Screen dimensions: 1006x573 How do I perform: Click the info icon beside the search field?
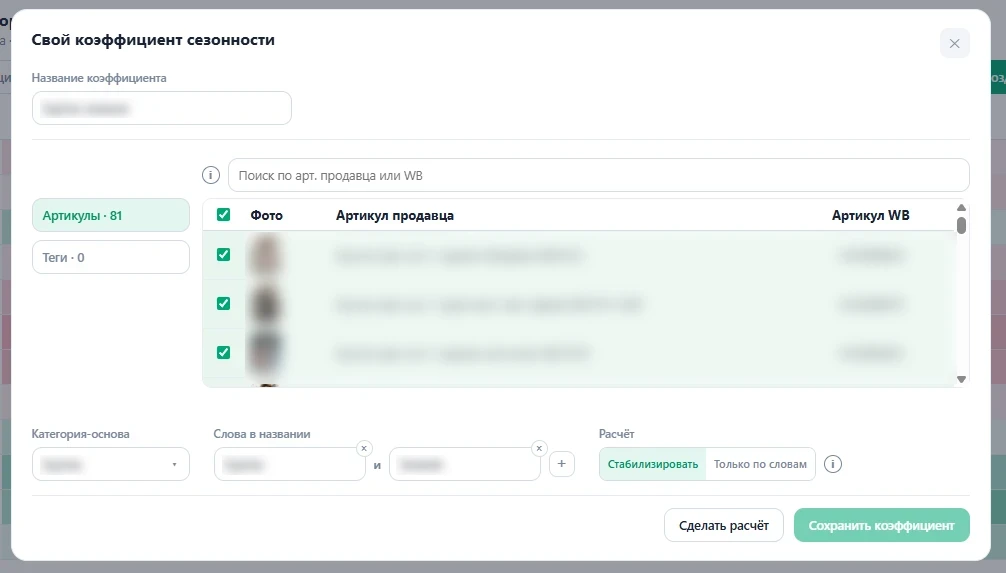point(210,175)
